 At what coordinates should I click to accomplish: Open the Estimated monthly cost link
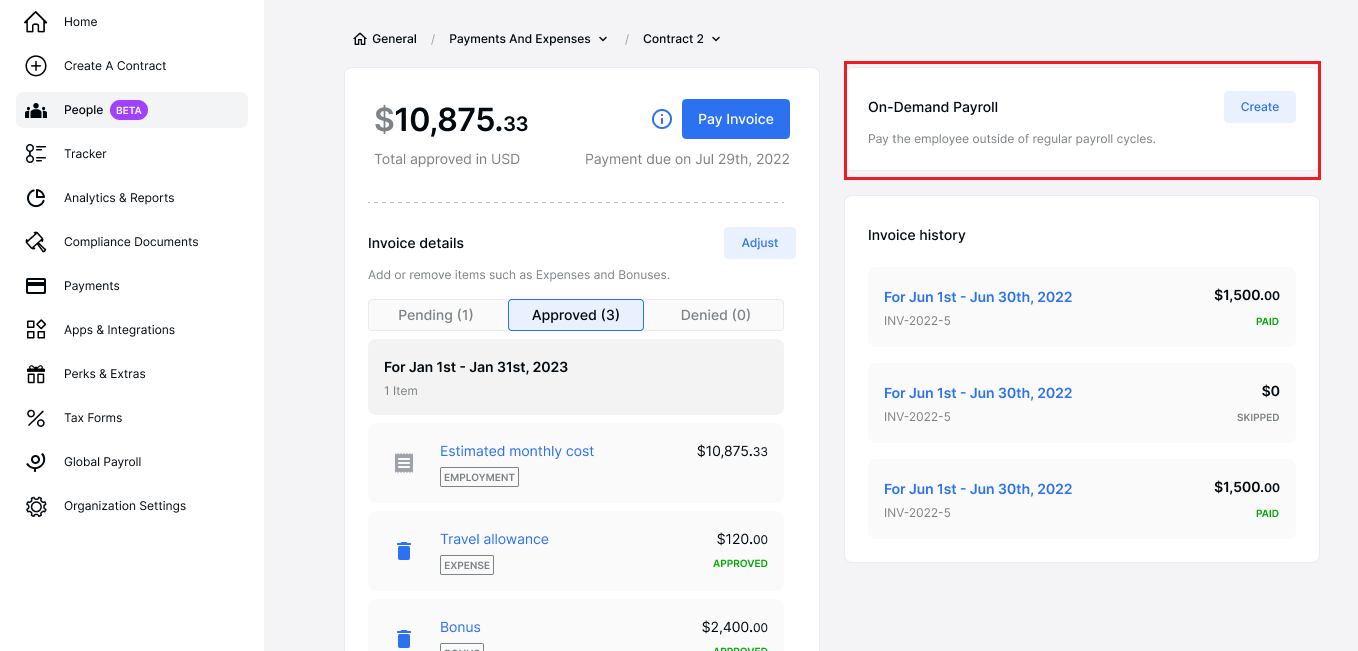(x=516, y=451)
